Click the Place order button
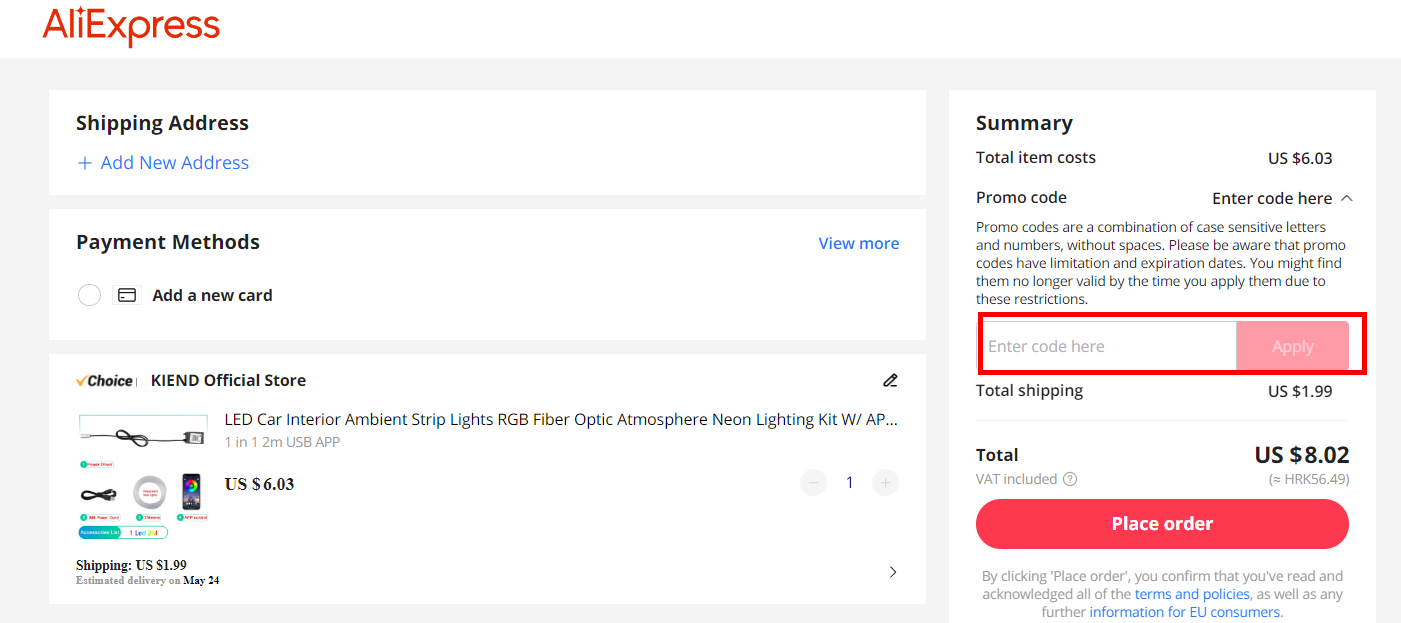Image resolution: width=1401 pixels, height=623 pixels. (1162, 523)
